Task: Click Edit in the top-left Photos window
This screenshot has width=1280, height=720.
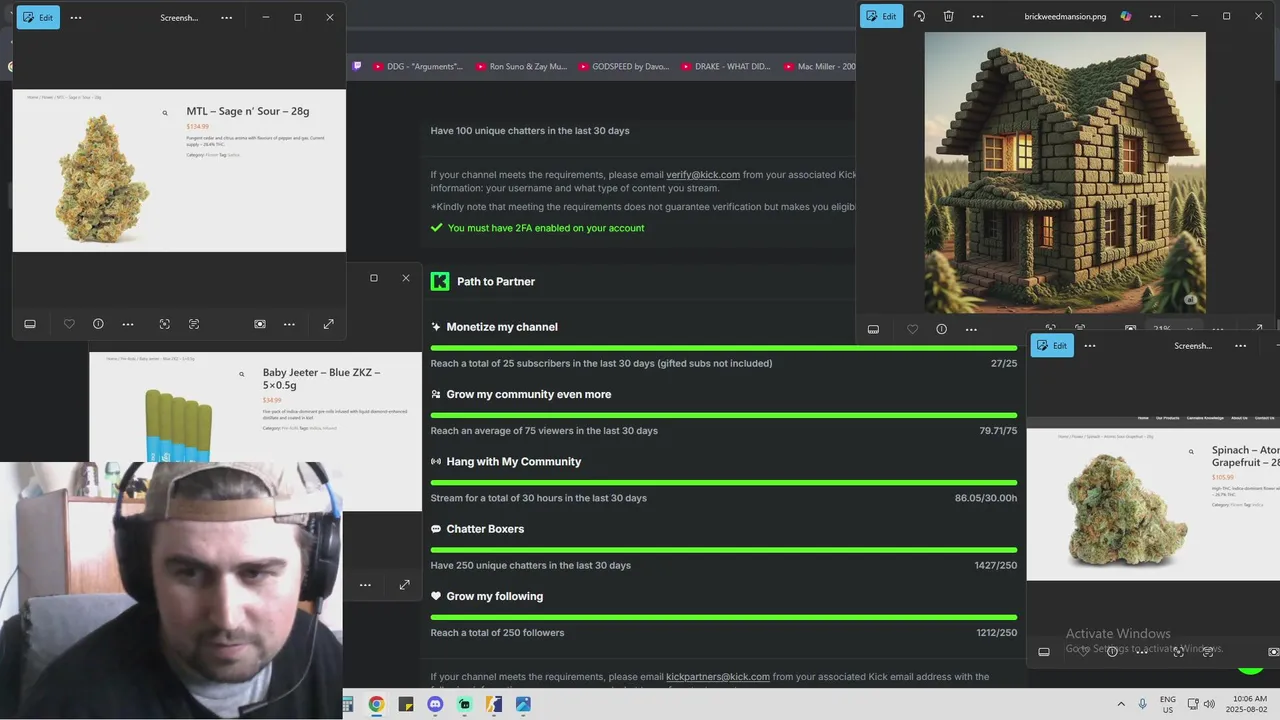Action: pyautogui.click(x=38, y=18)
